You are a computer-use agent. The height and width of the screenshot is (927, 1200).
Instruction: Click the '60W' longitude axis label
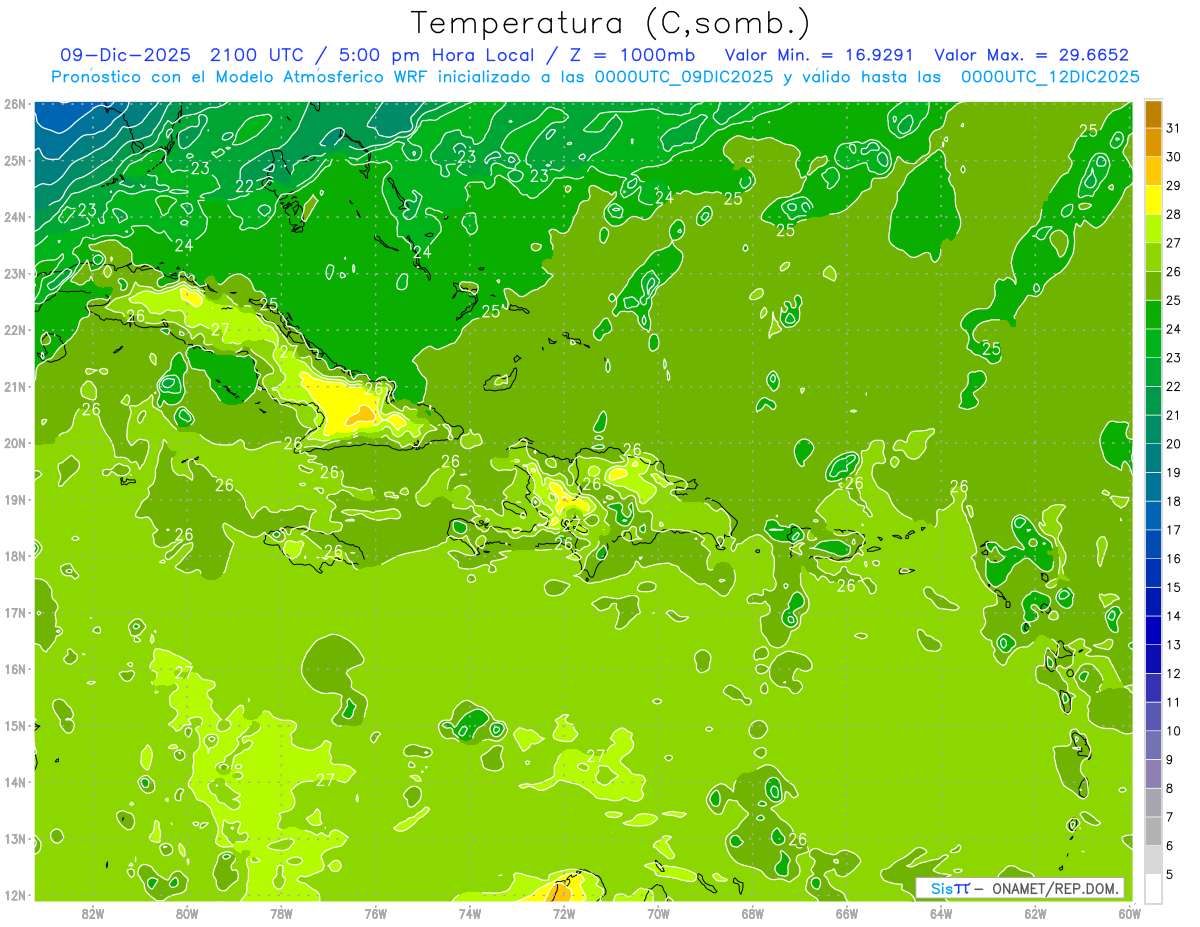point(1129,913)
